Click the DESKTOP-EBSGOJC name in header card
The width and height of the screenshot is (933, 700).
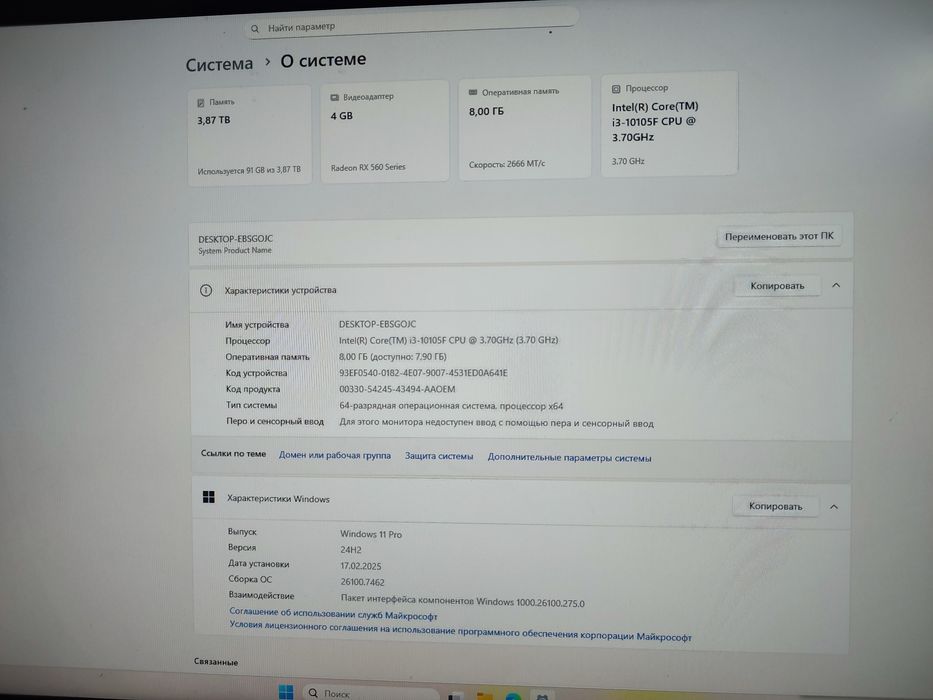(236, 239)
